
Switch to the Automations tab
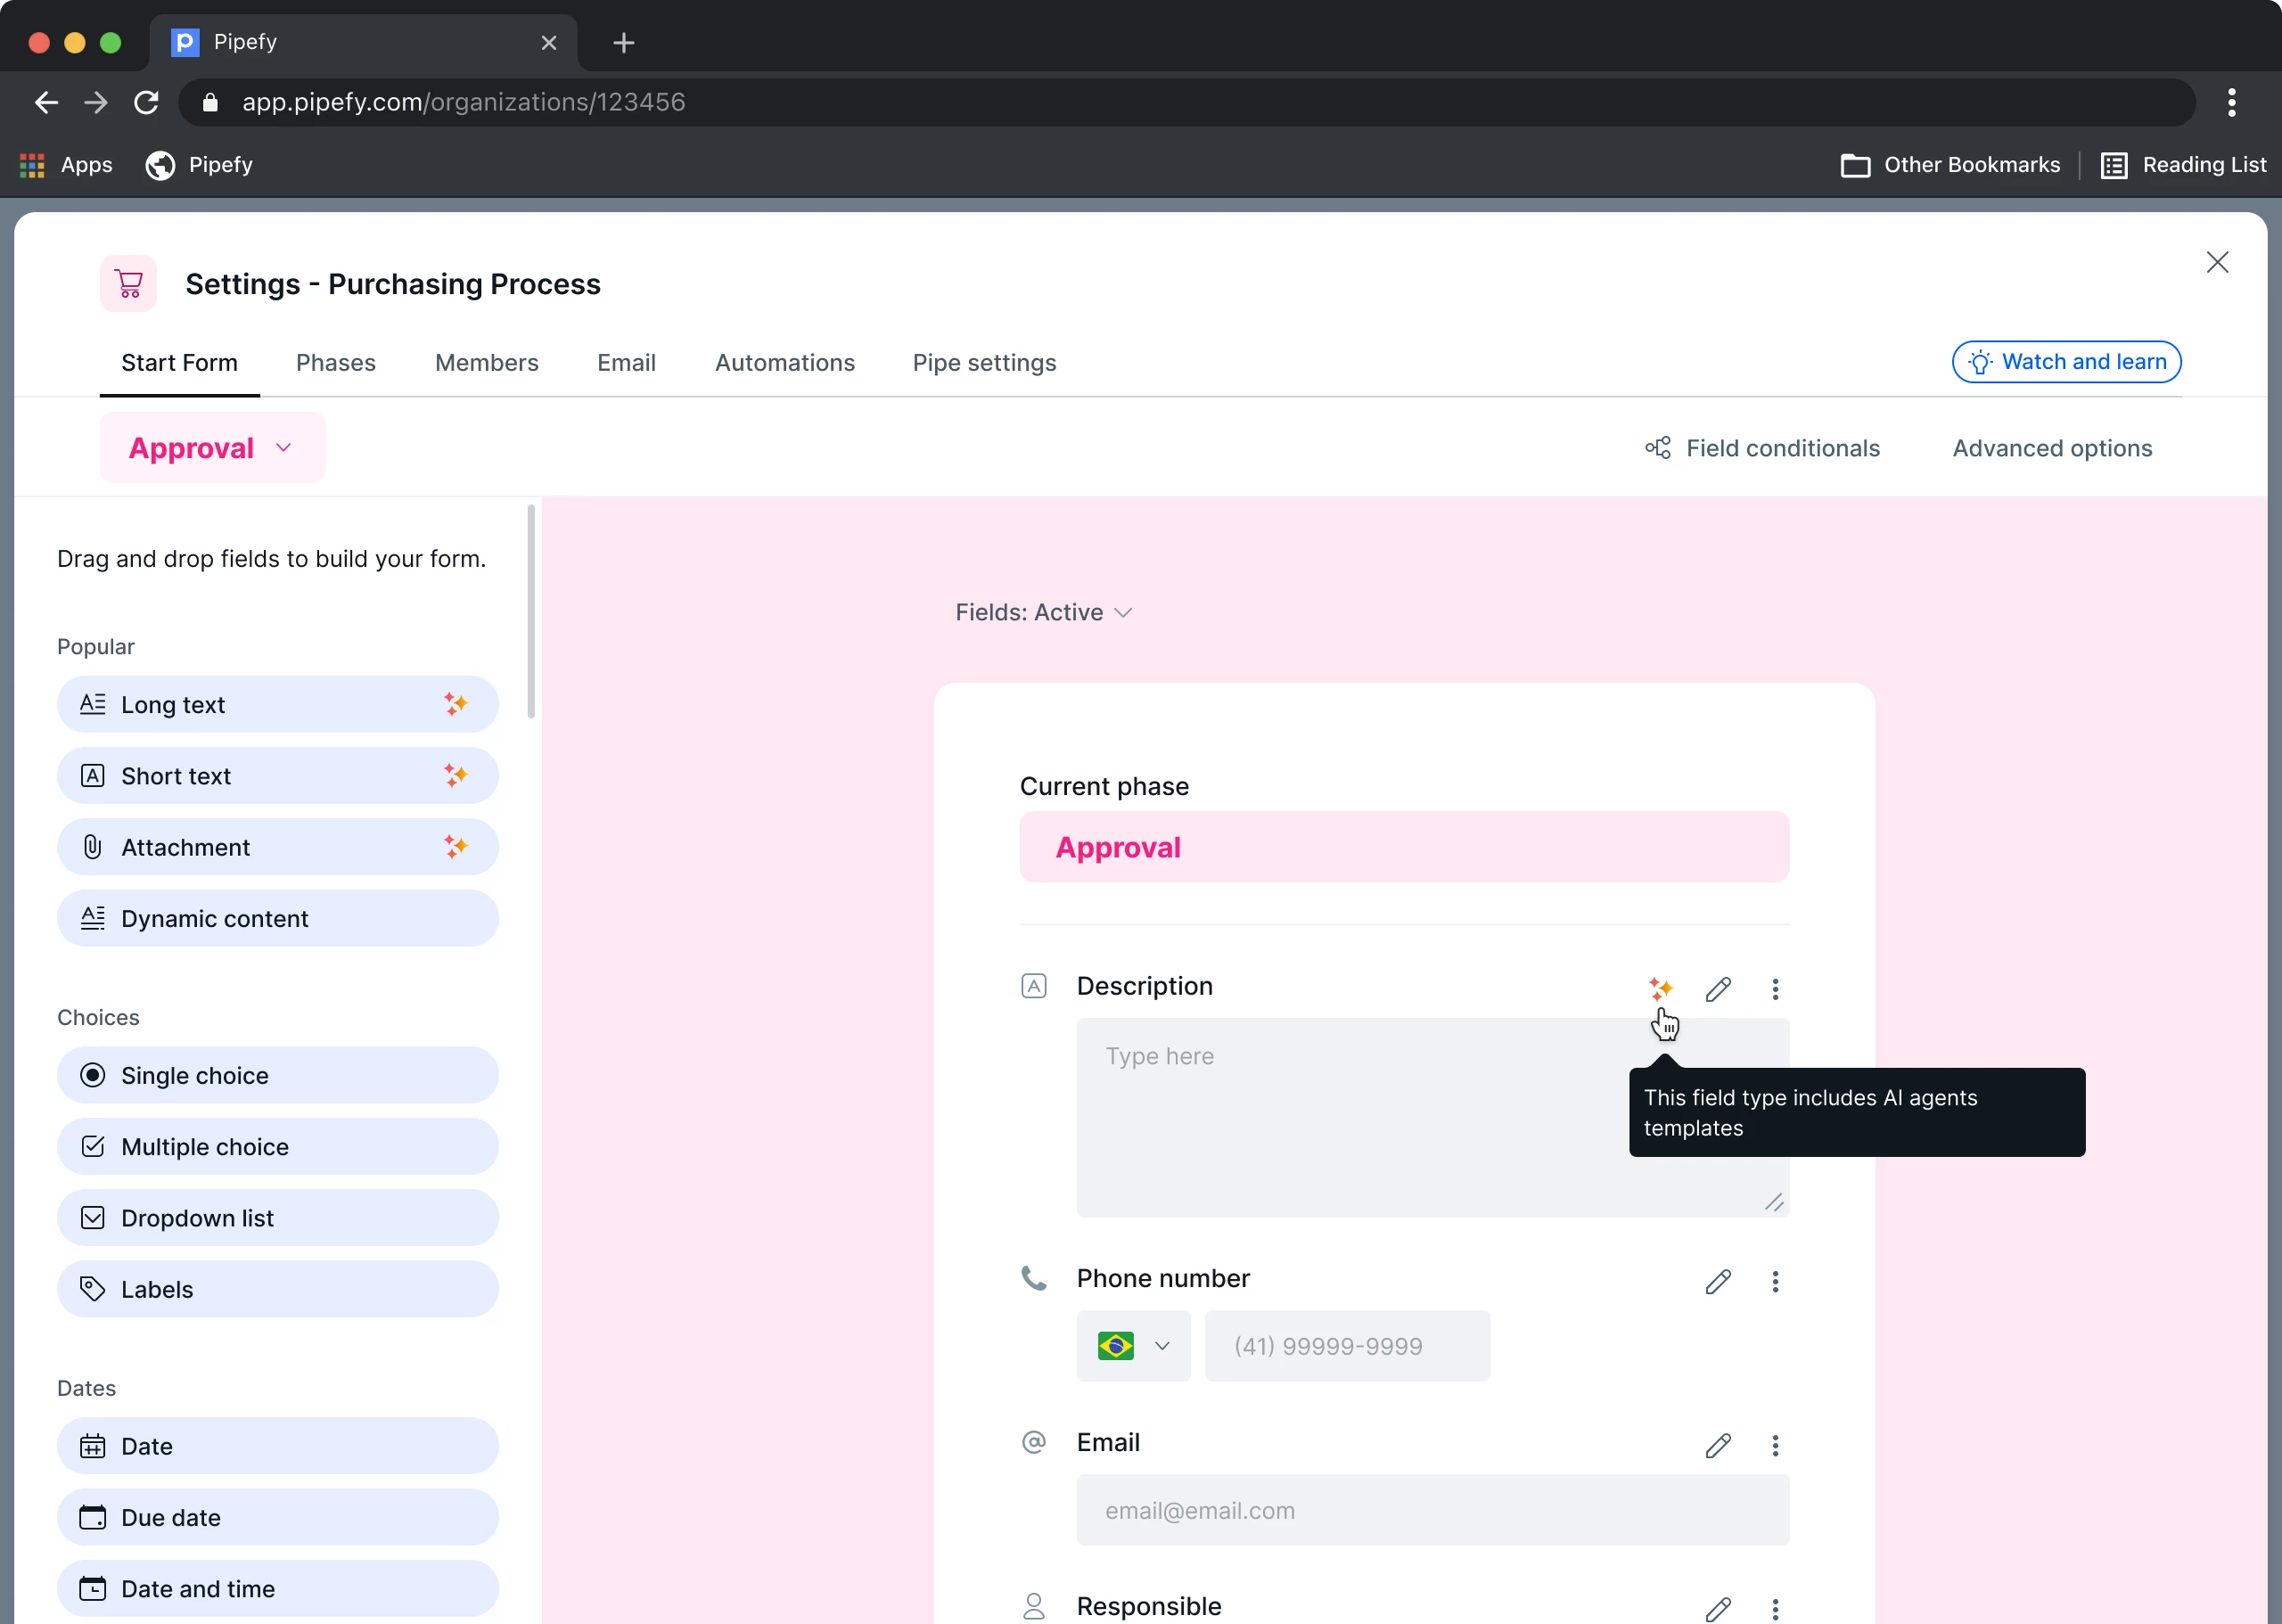(784, 363)
